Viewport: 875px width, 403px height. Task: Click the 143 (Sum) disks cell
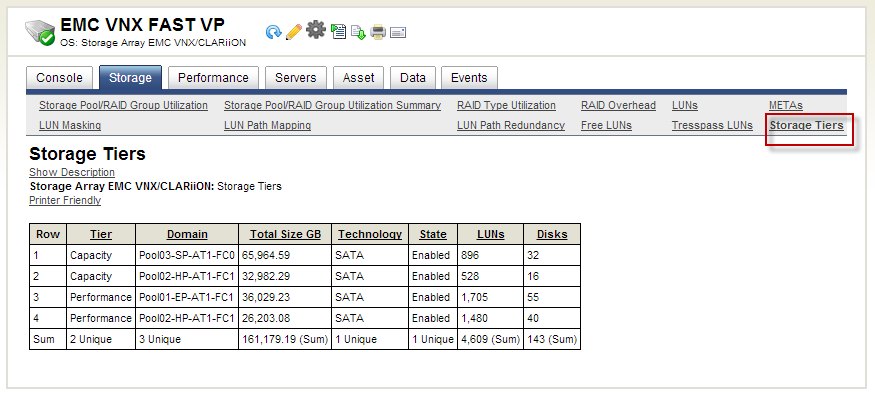[x=552, y=339]
